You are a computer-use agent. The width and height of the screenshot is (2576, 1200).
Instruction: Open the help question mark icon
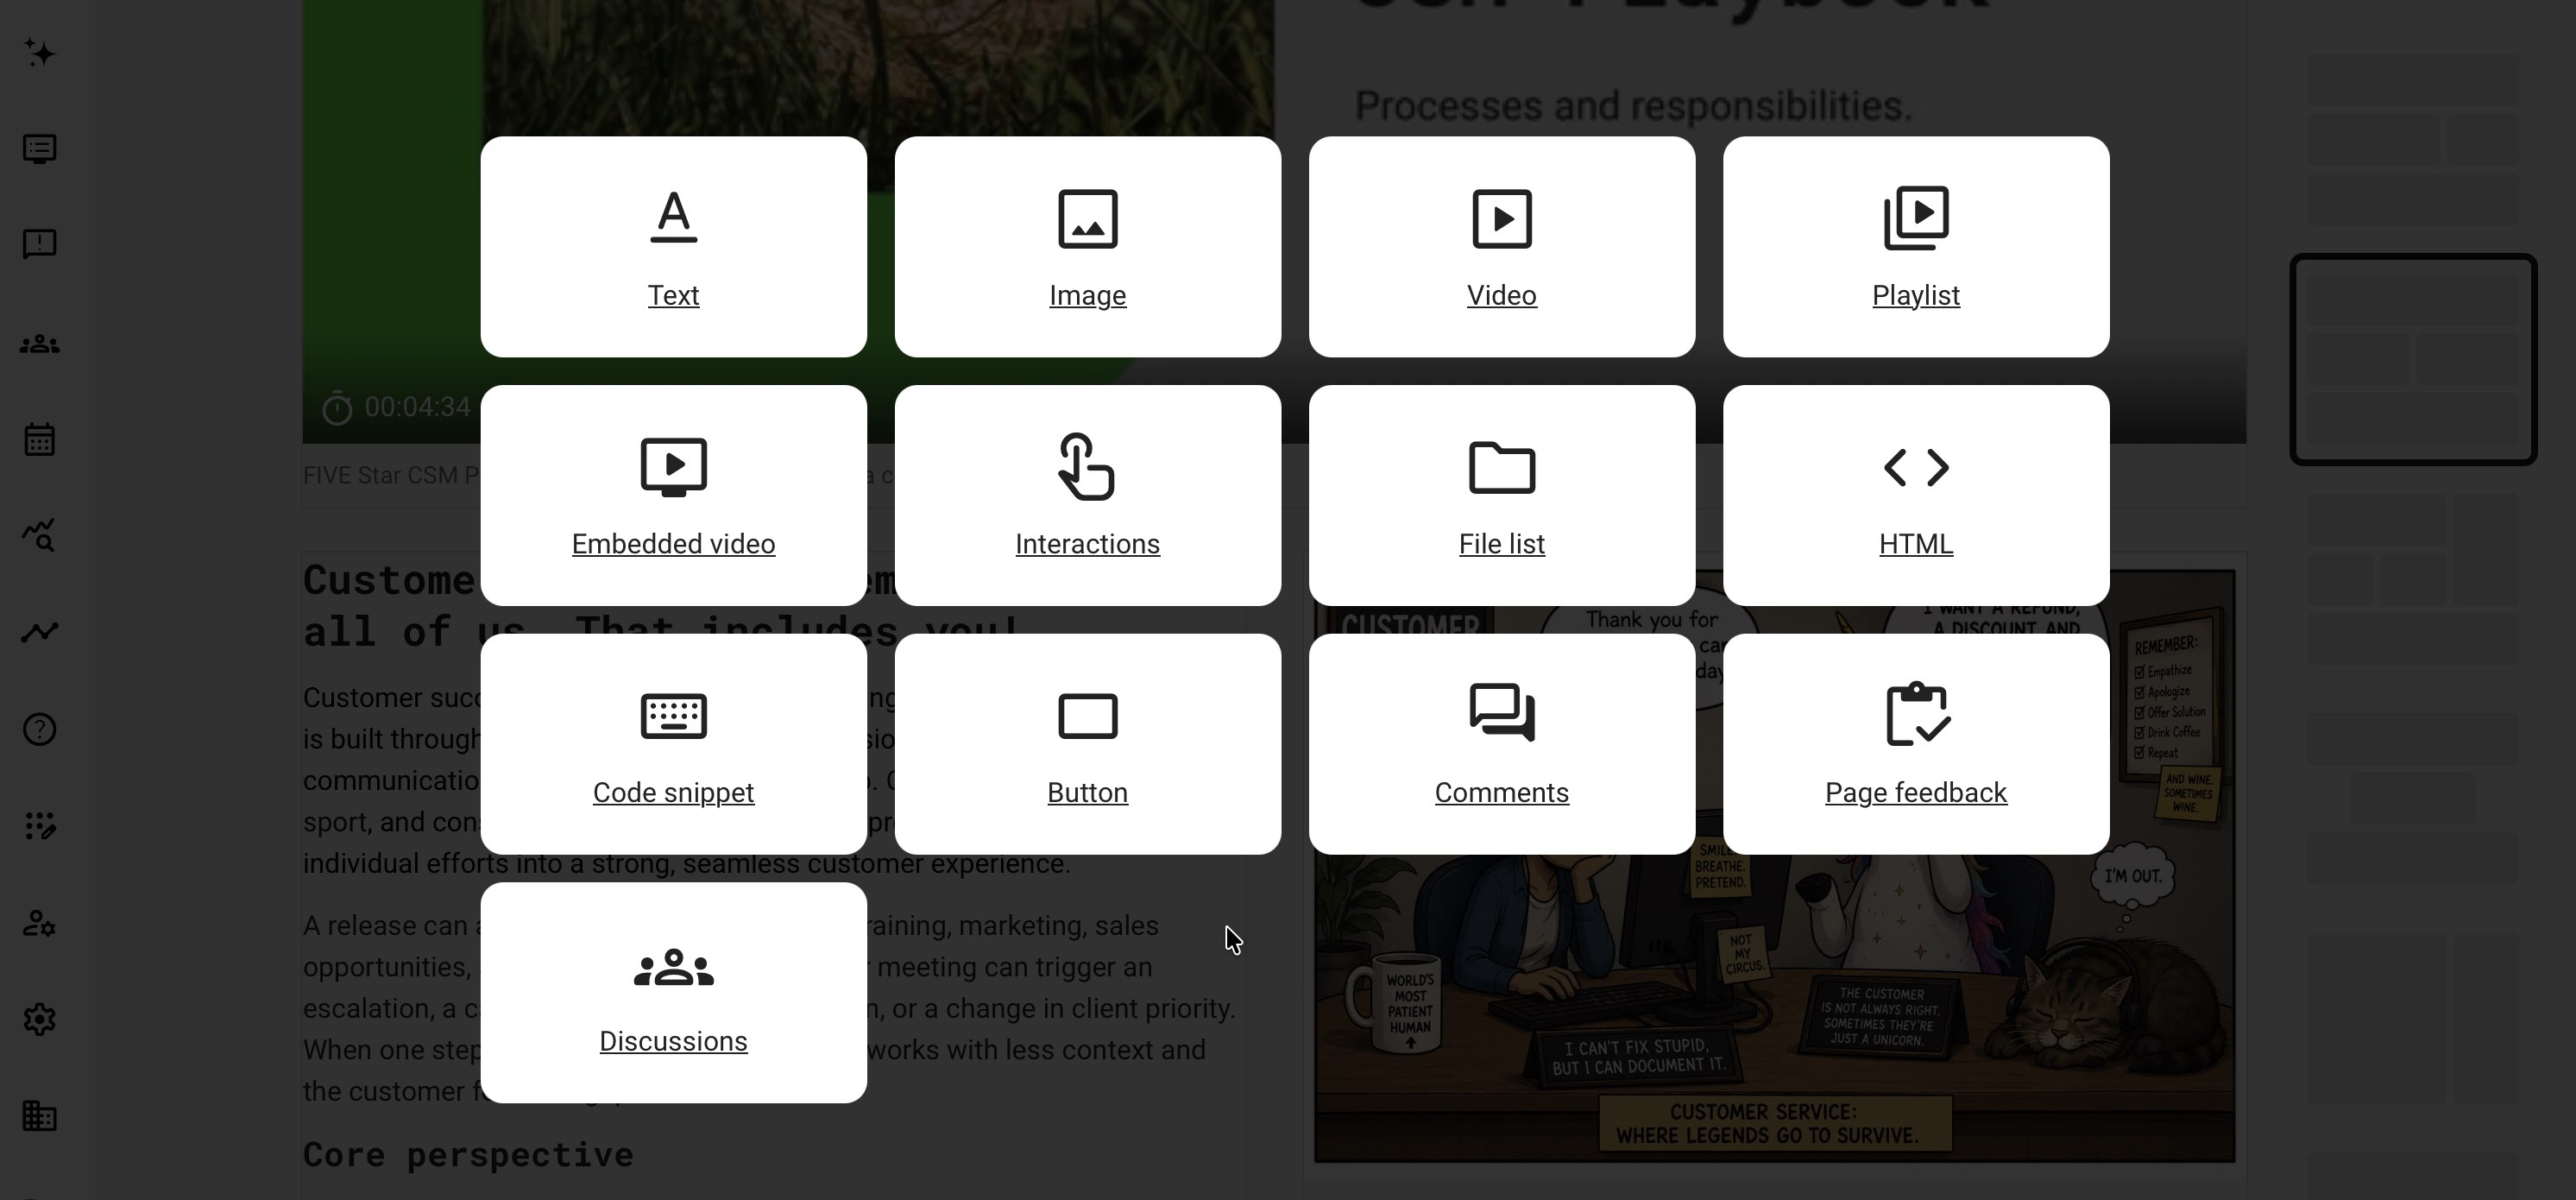click(x=40, y=729)
